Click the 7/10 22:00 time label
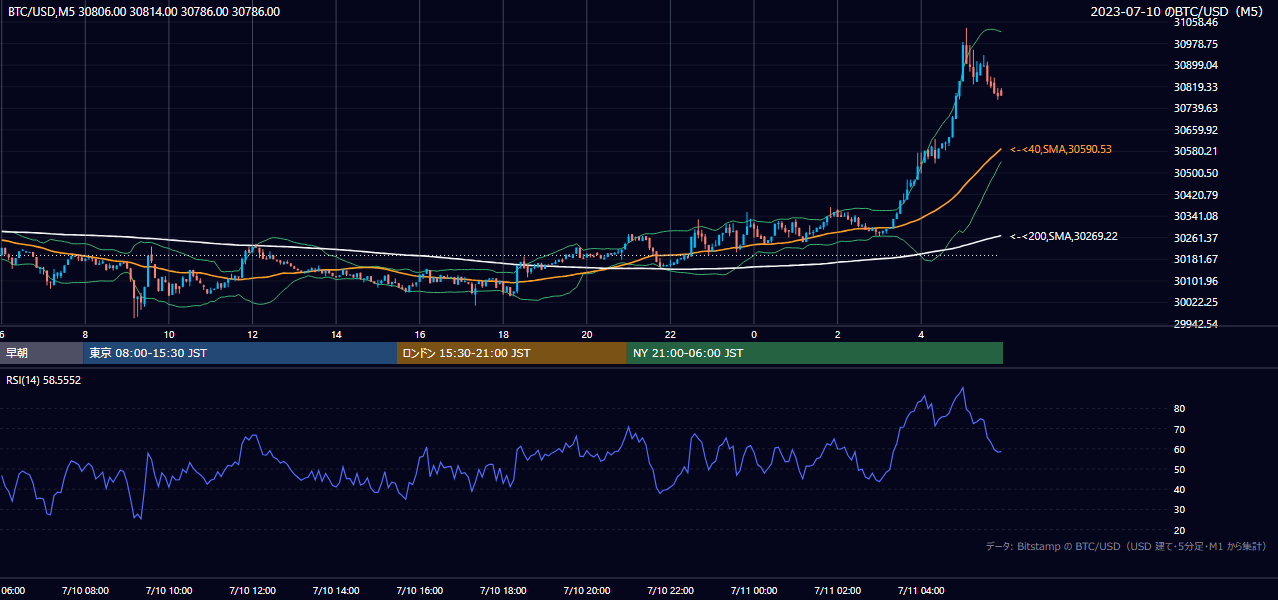The image size is (1278, 600). (x=670, y=591)
